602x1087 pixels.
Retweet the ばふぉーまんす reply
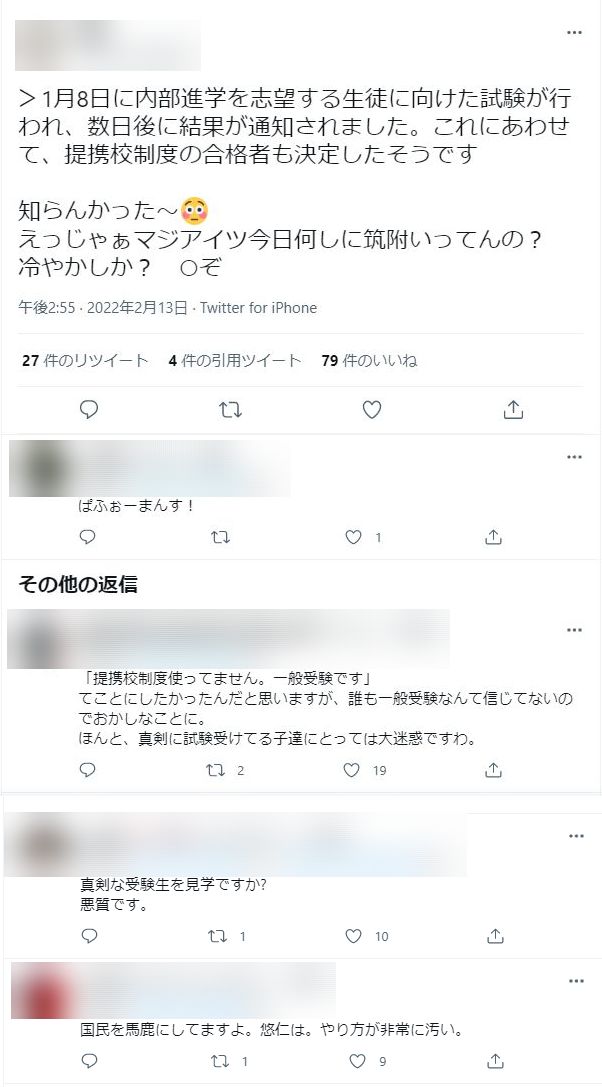(x=221, y=537)
